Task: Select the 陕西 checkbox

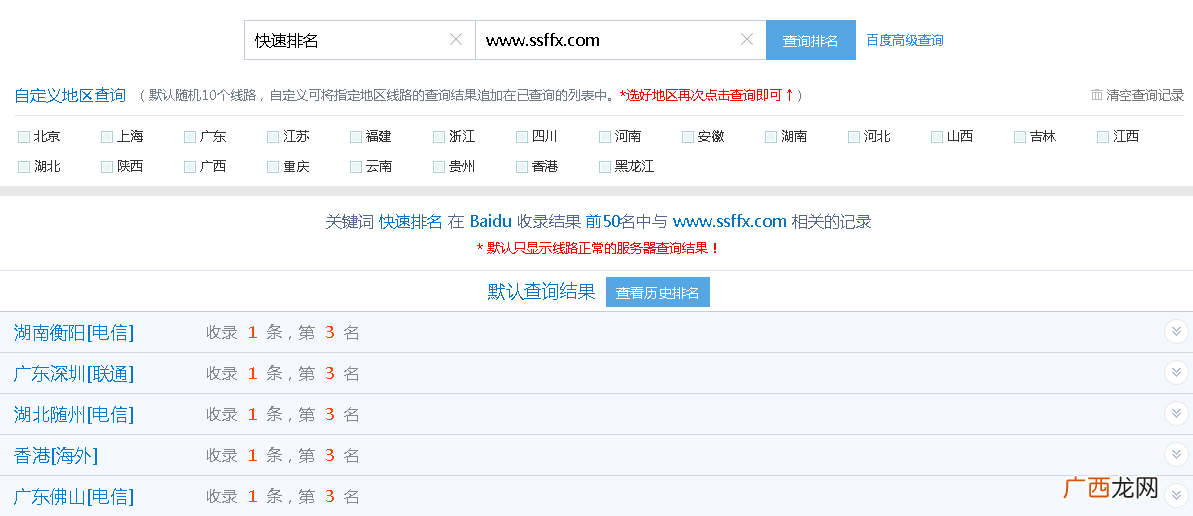Action: point(107,167)
